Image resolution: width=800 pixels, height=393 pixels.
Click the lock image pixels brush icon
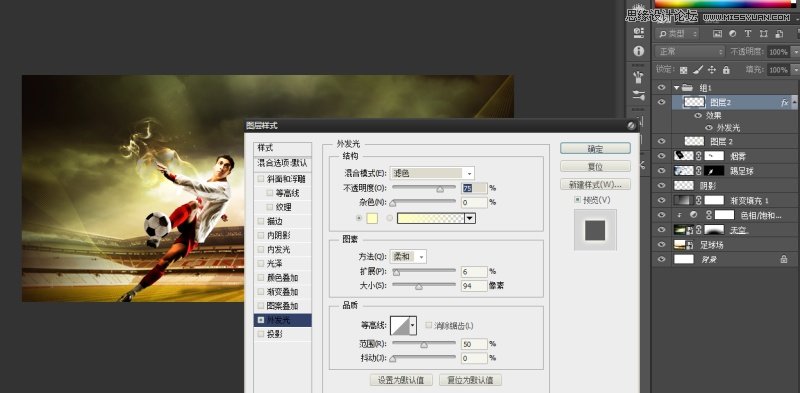(698, 70)
